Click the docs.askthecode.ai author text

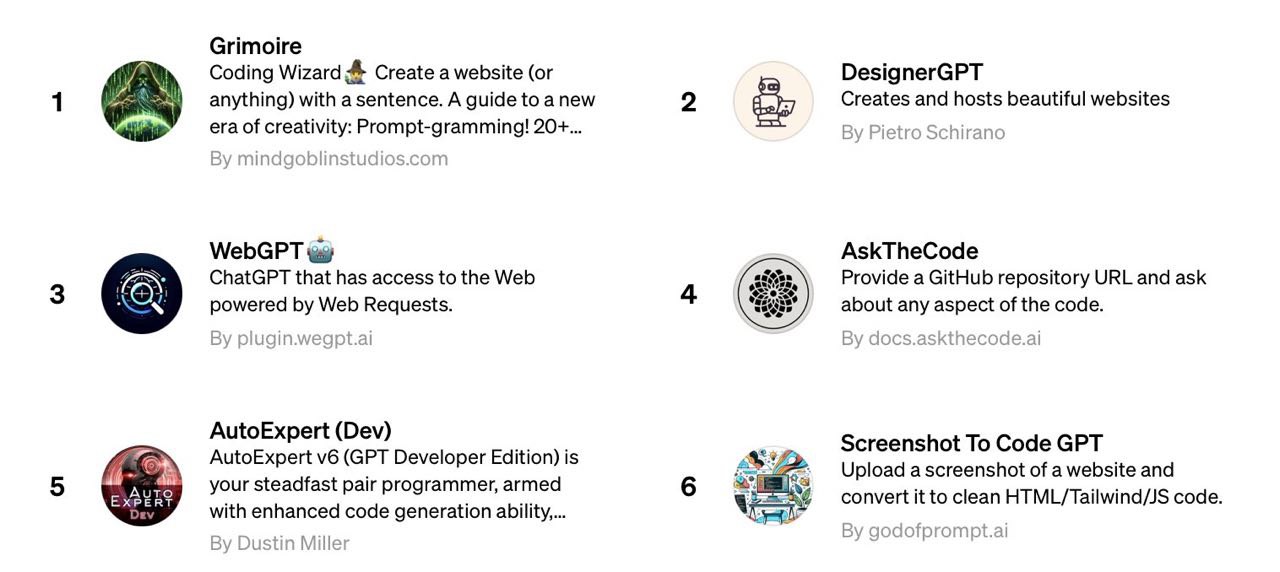[941, 338]
